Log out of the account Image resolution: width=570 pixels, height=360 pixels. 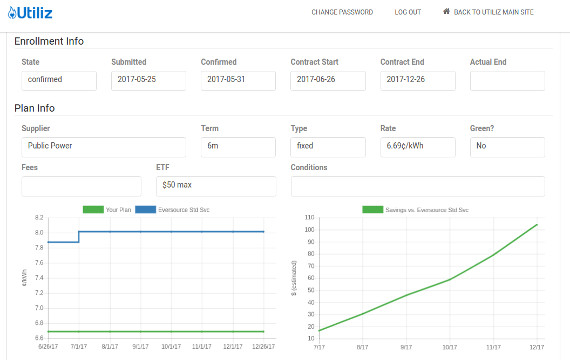(408, 12)
